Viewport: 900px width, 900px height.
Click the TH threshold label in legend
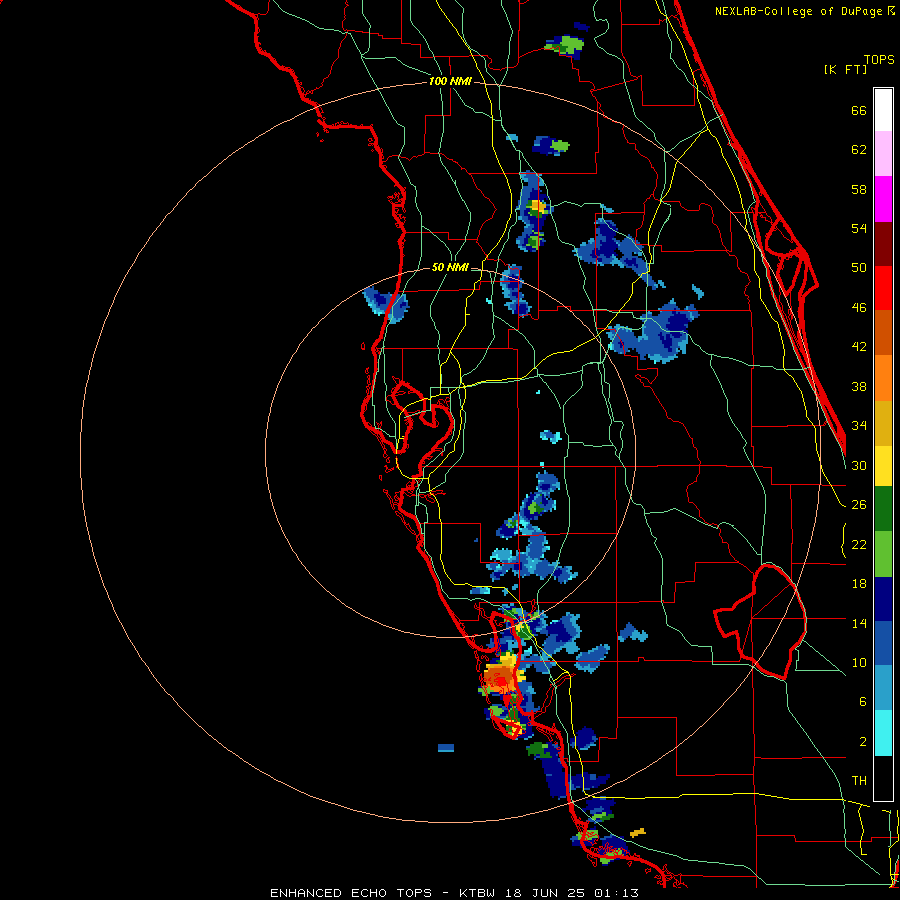(x=859, y=781)
